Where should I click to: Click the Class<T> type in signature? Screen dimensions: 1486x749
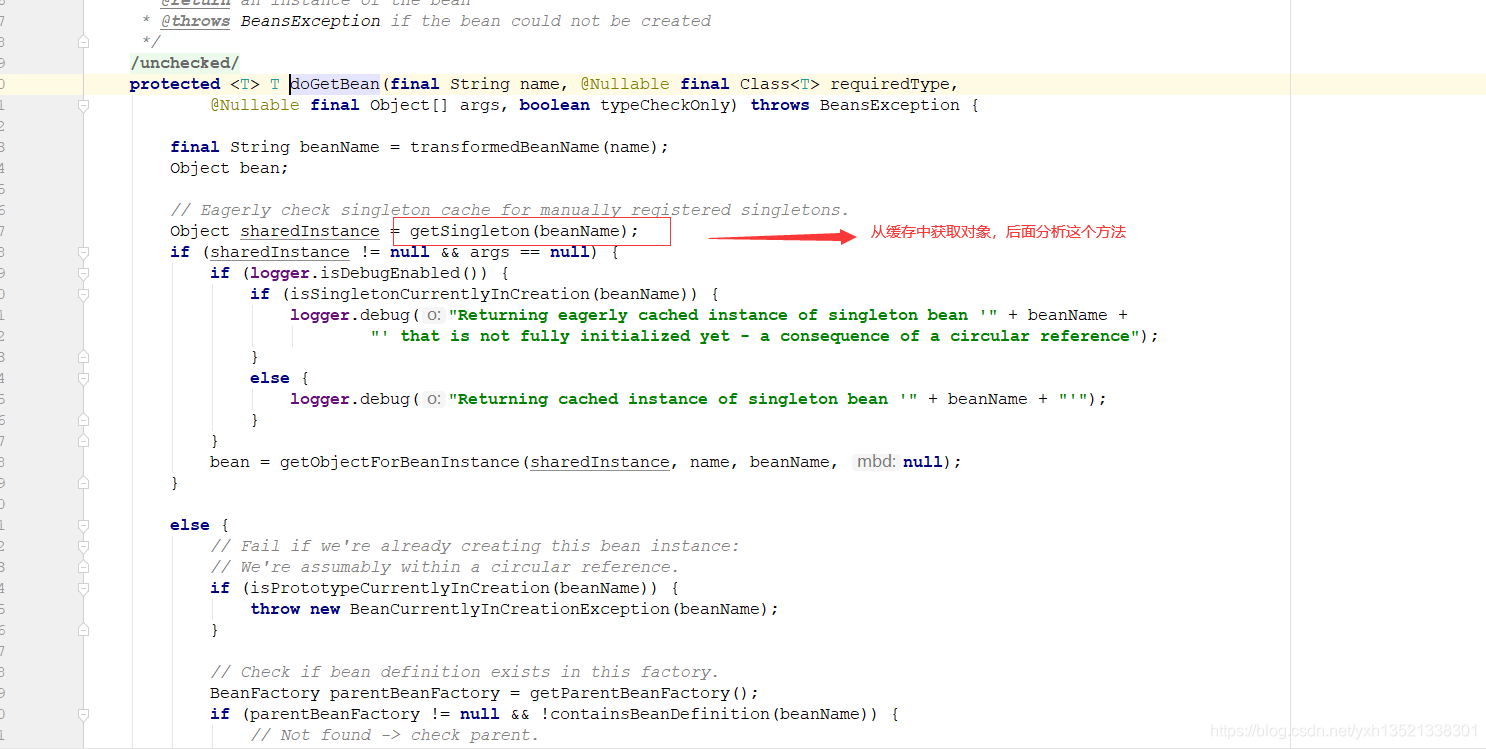[780, 84]
